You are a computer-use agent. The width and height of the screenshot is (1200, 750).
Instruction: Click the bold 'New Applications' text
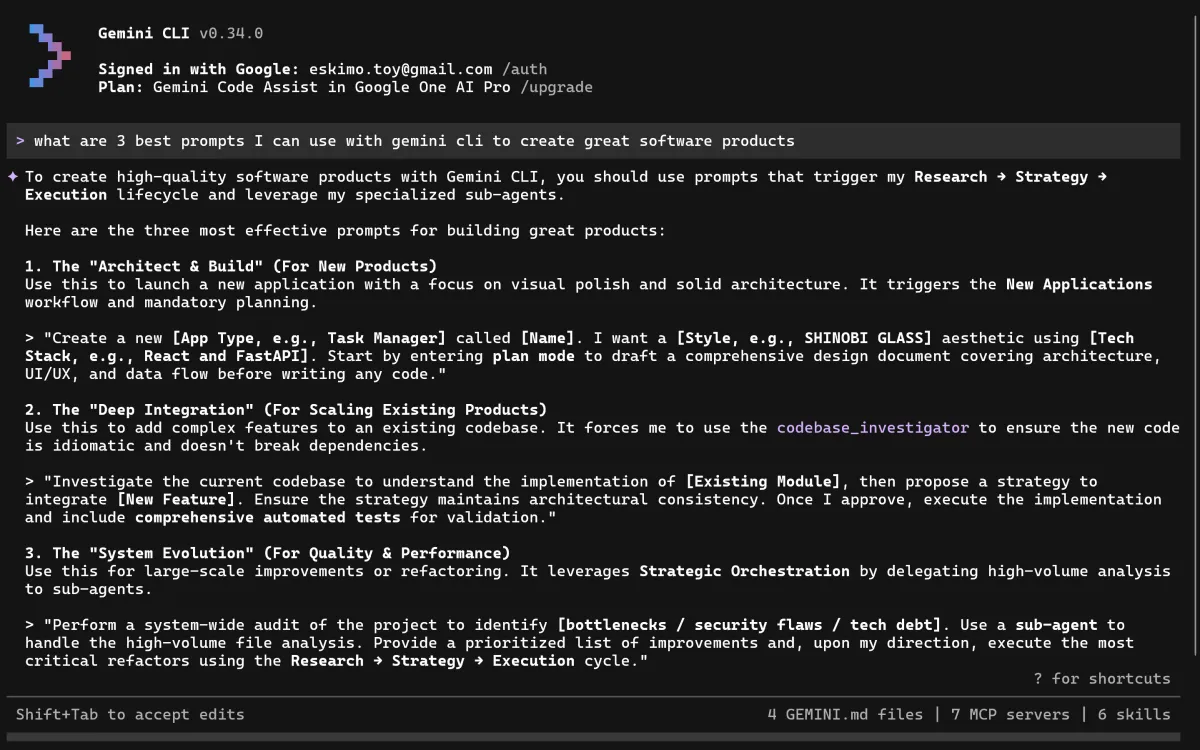click(x=1079, y=284)
